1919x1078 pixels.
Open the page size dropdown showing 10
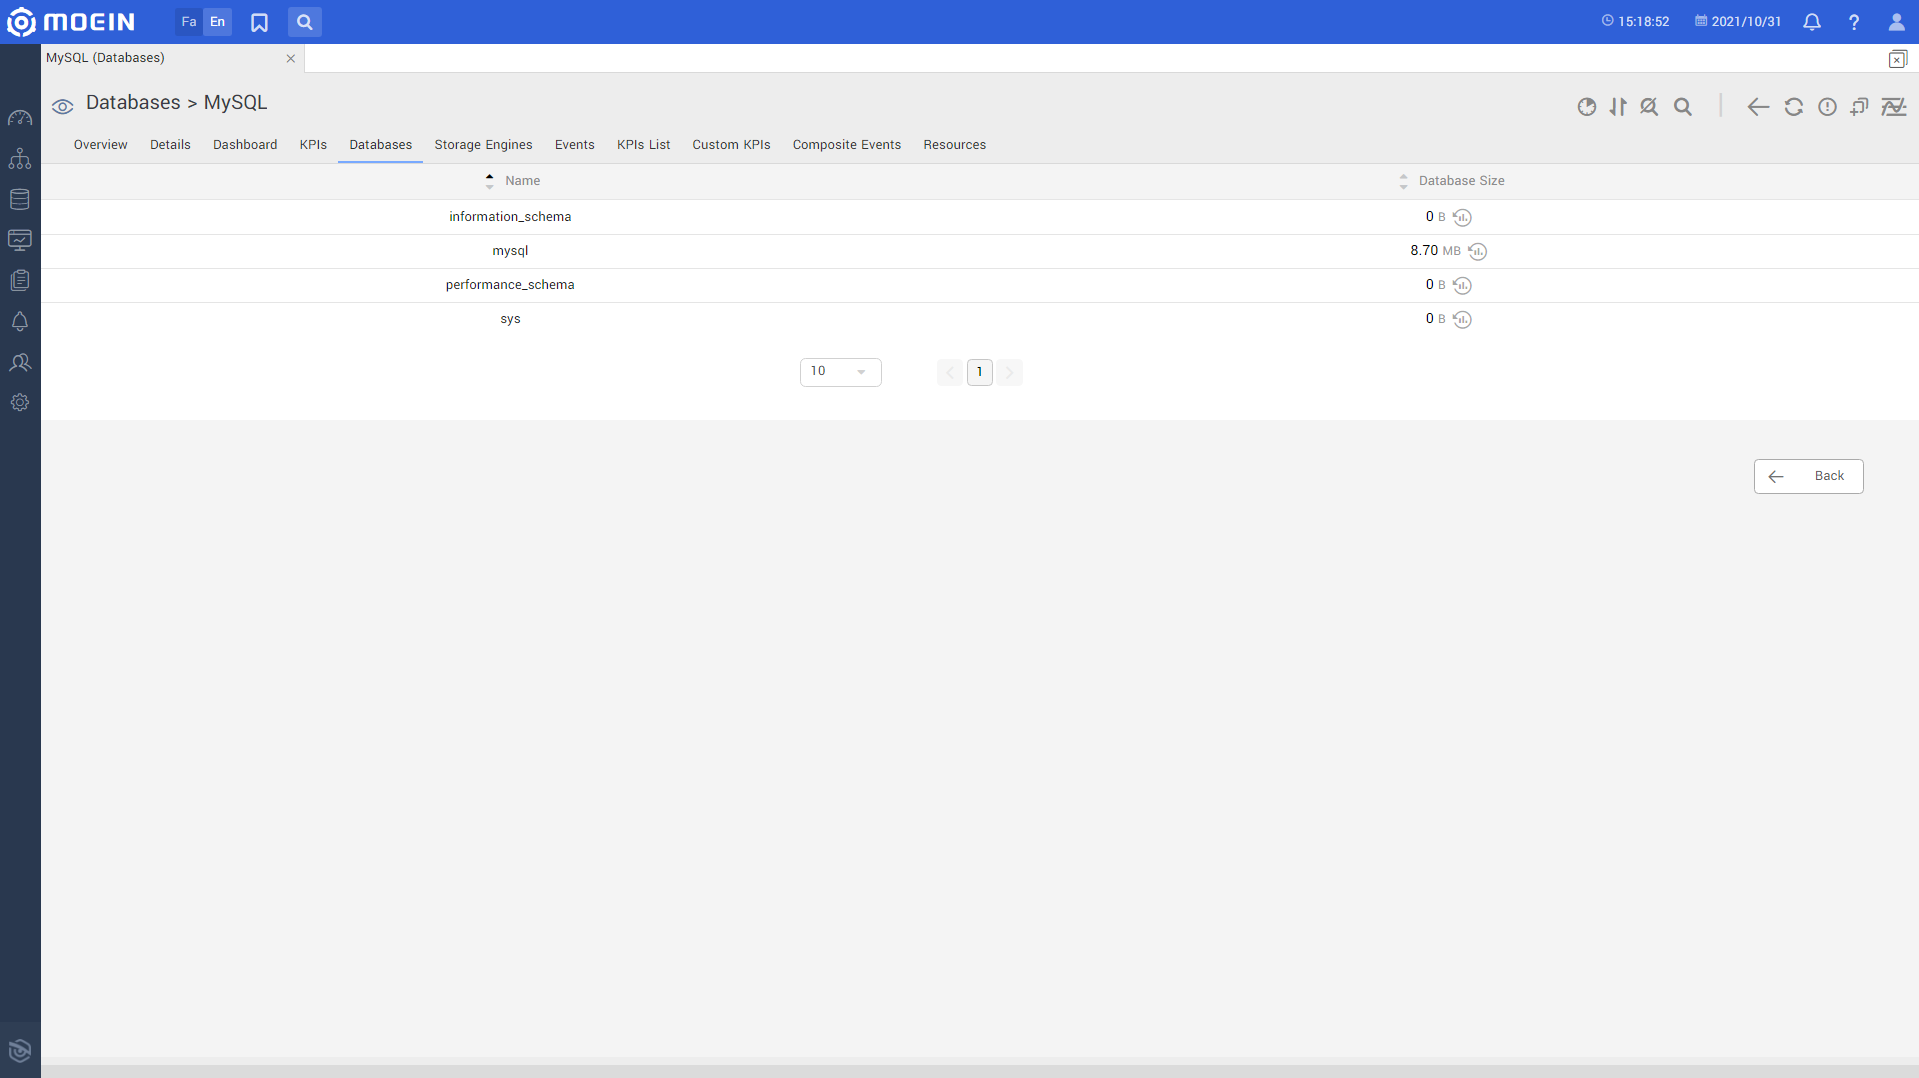840,372
